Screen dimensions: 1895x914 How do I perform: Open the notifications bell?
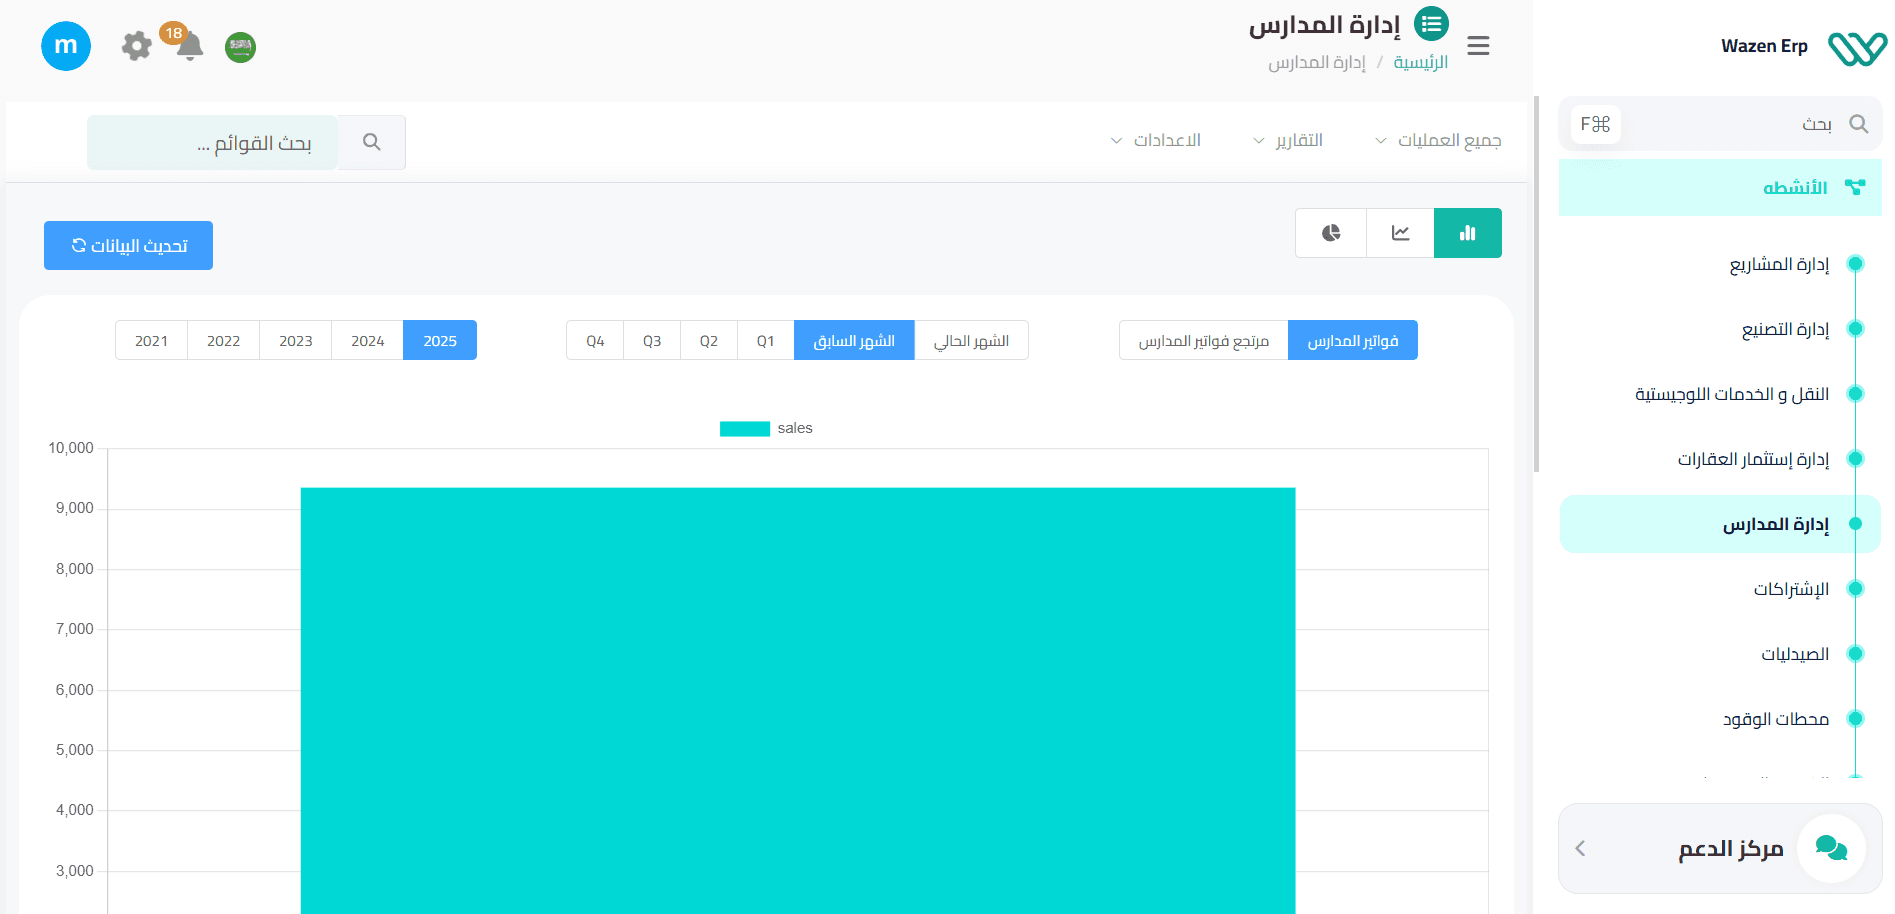pos(189,46)
